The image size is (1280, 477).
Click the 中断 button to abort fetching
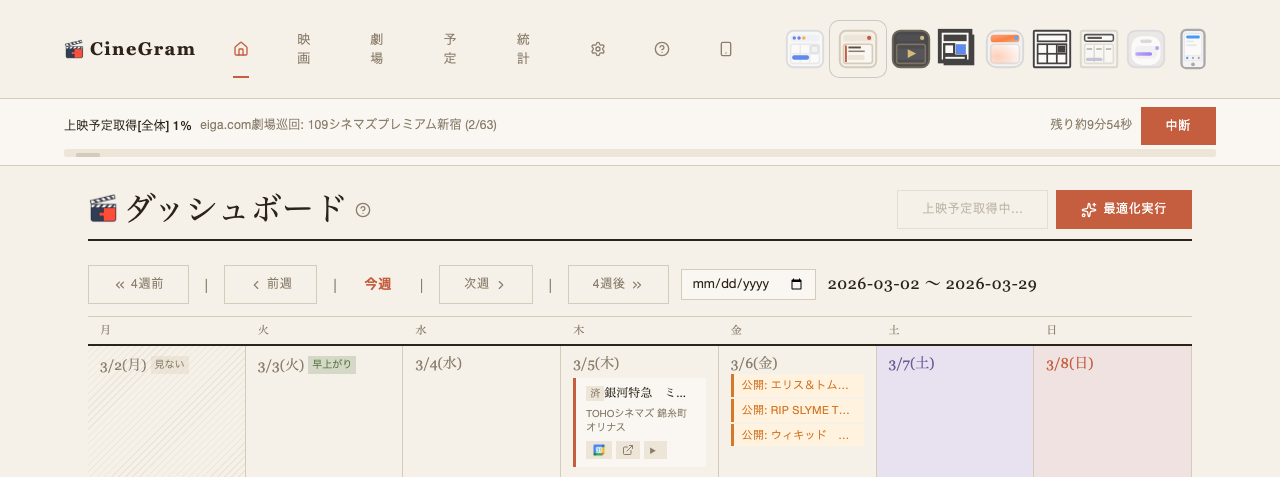tap(1177, 126)
